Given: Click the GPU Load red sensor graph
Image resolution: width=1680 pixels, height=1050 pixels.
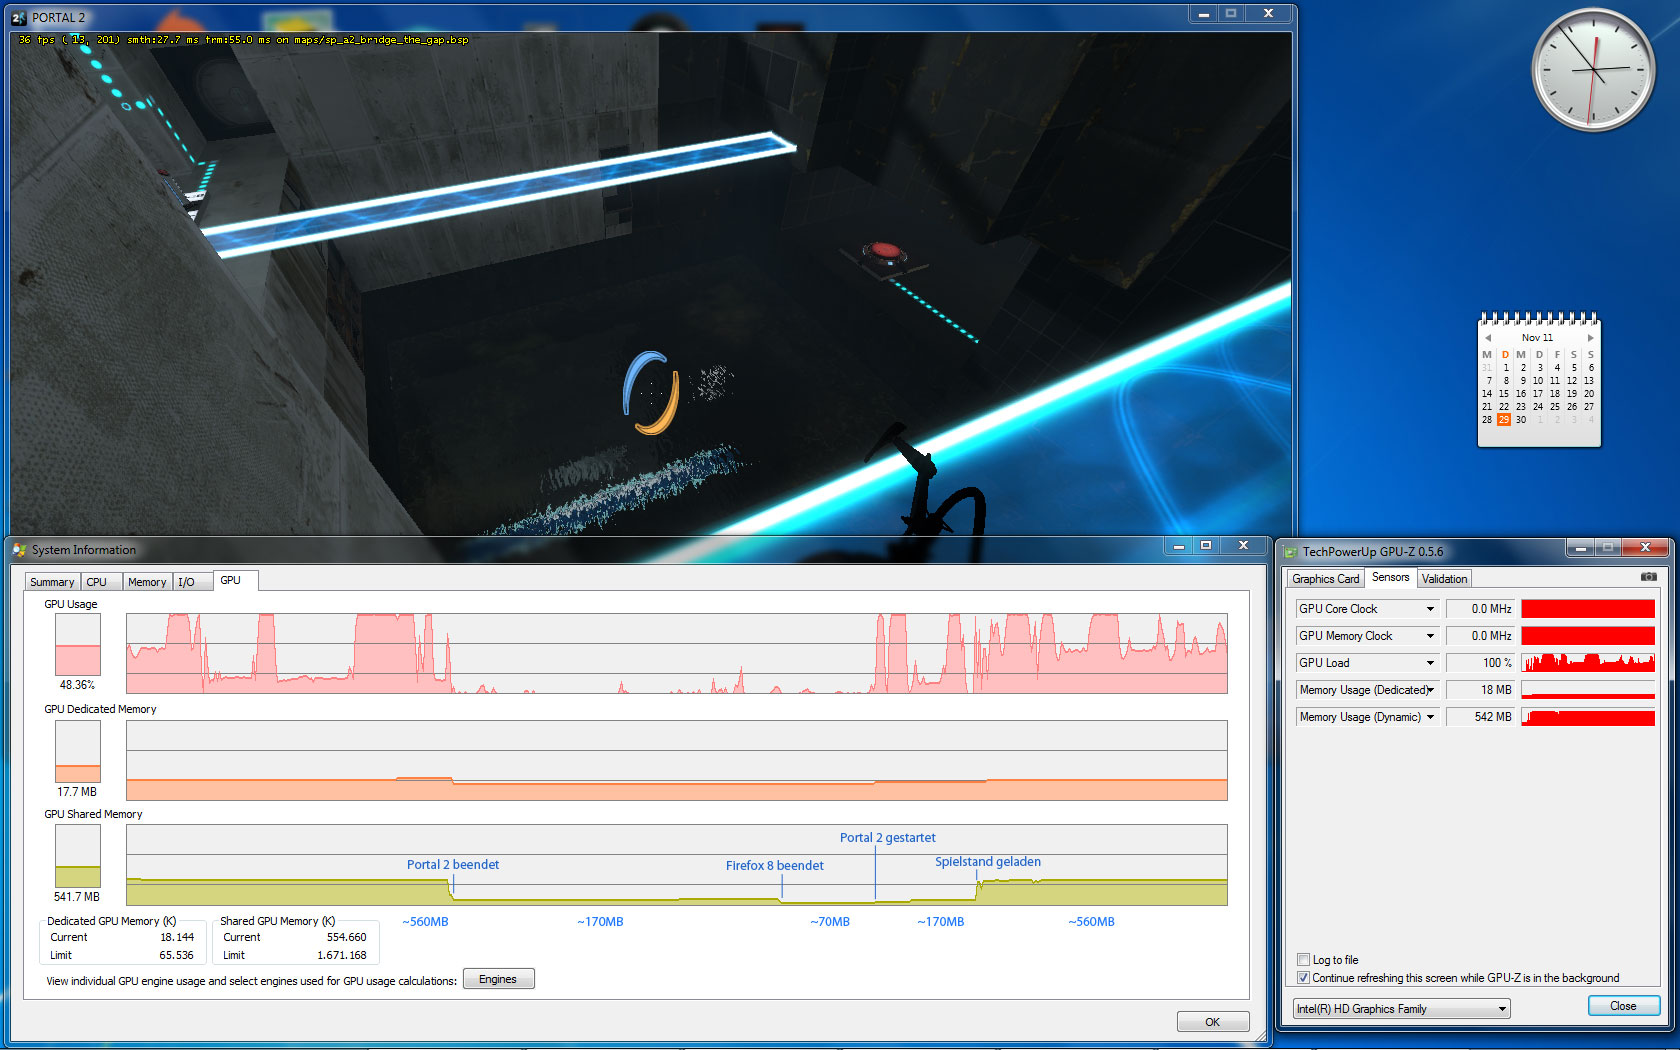Looking at the screenshot, I should [1588, 663].
